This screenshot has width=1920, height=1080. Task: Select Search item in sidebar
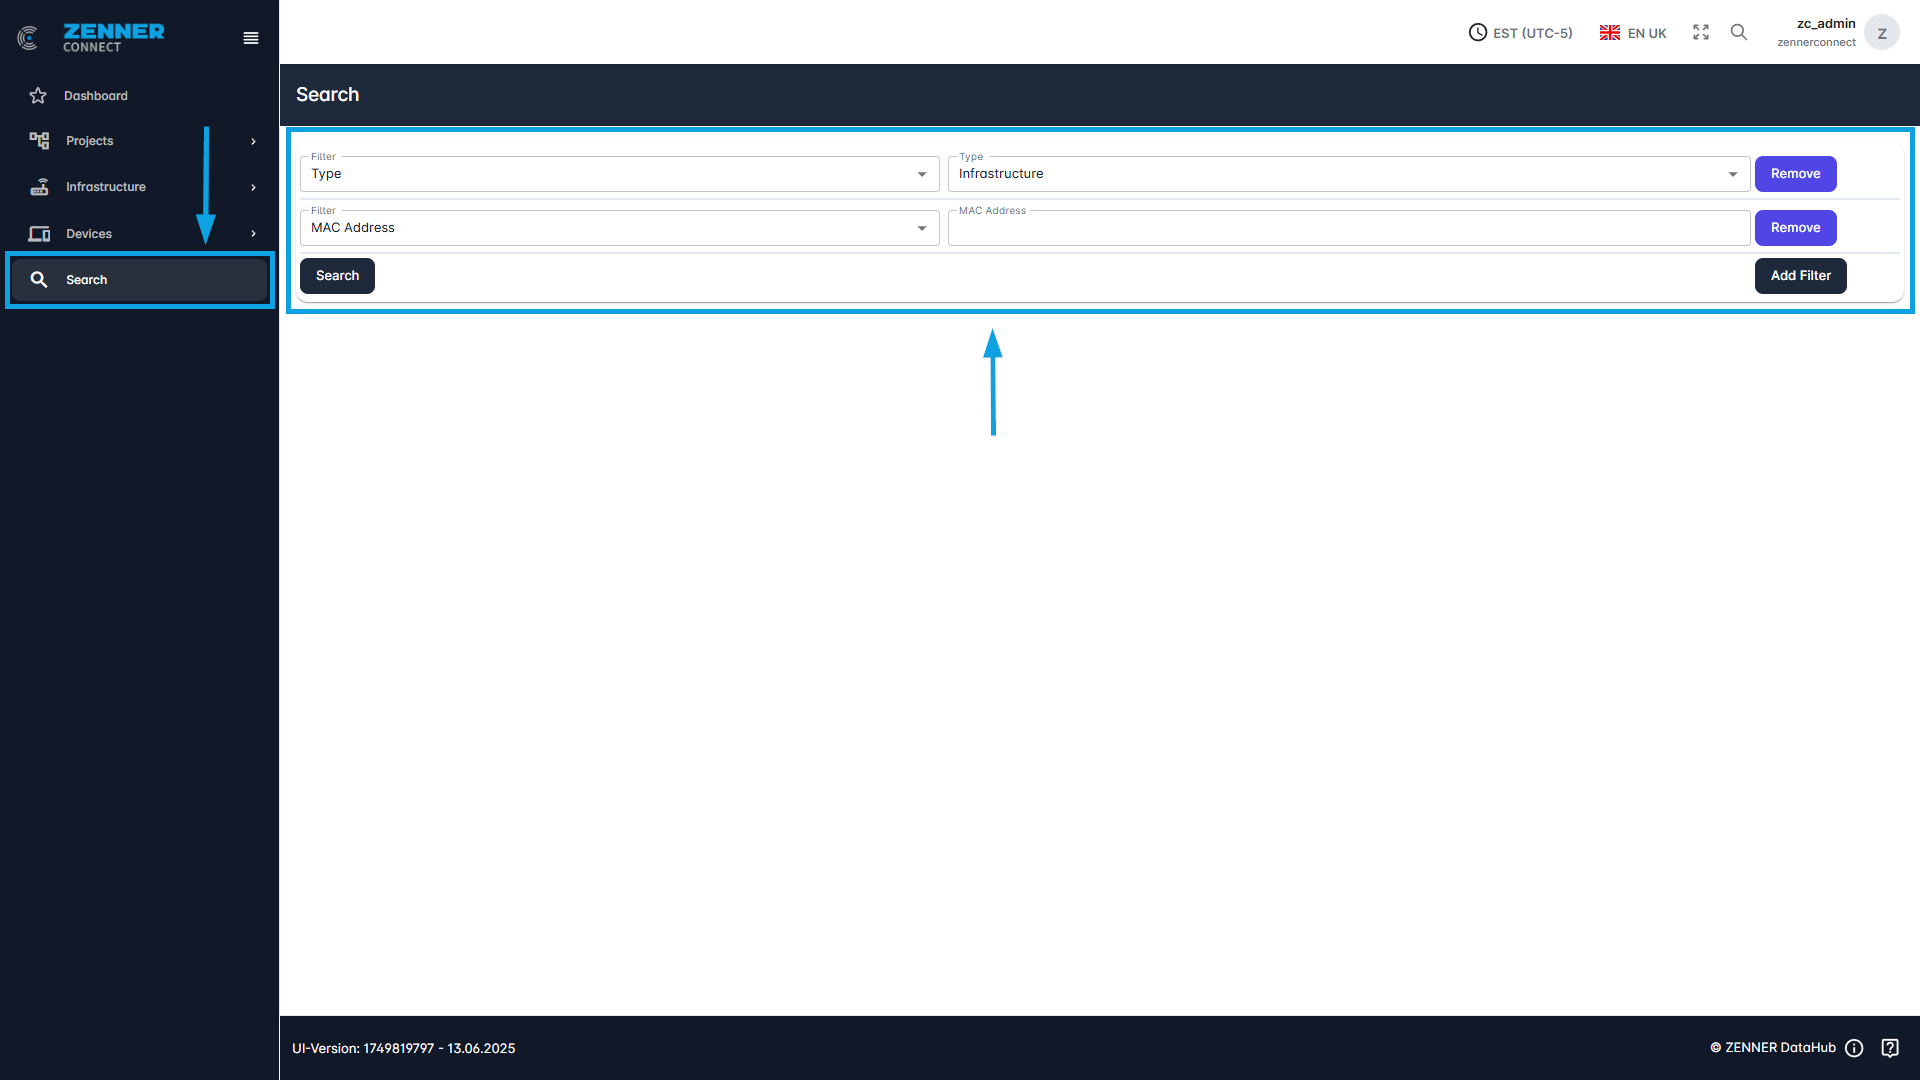click(87, 280)
